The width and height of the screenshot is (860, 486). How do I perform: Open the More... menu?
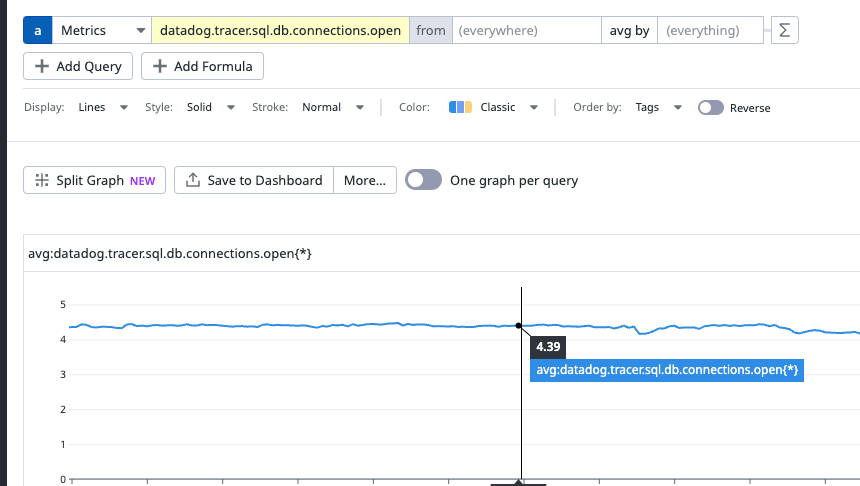(x=365, y=180)
